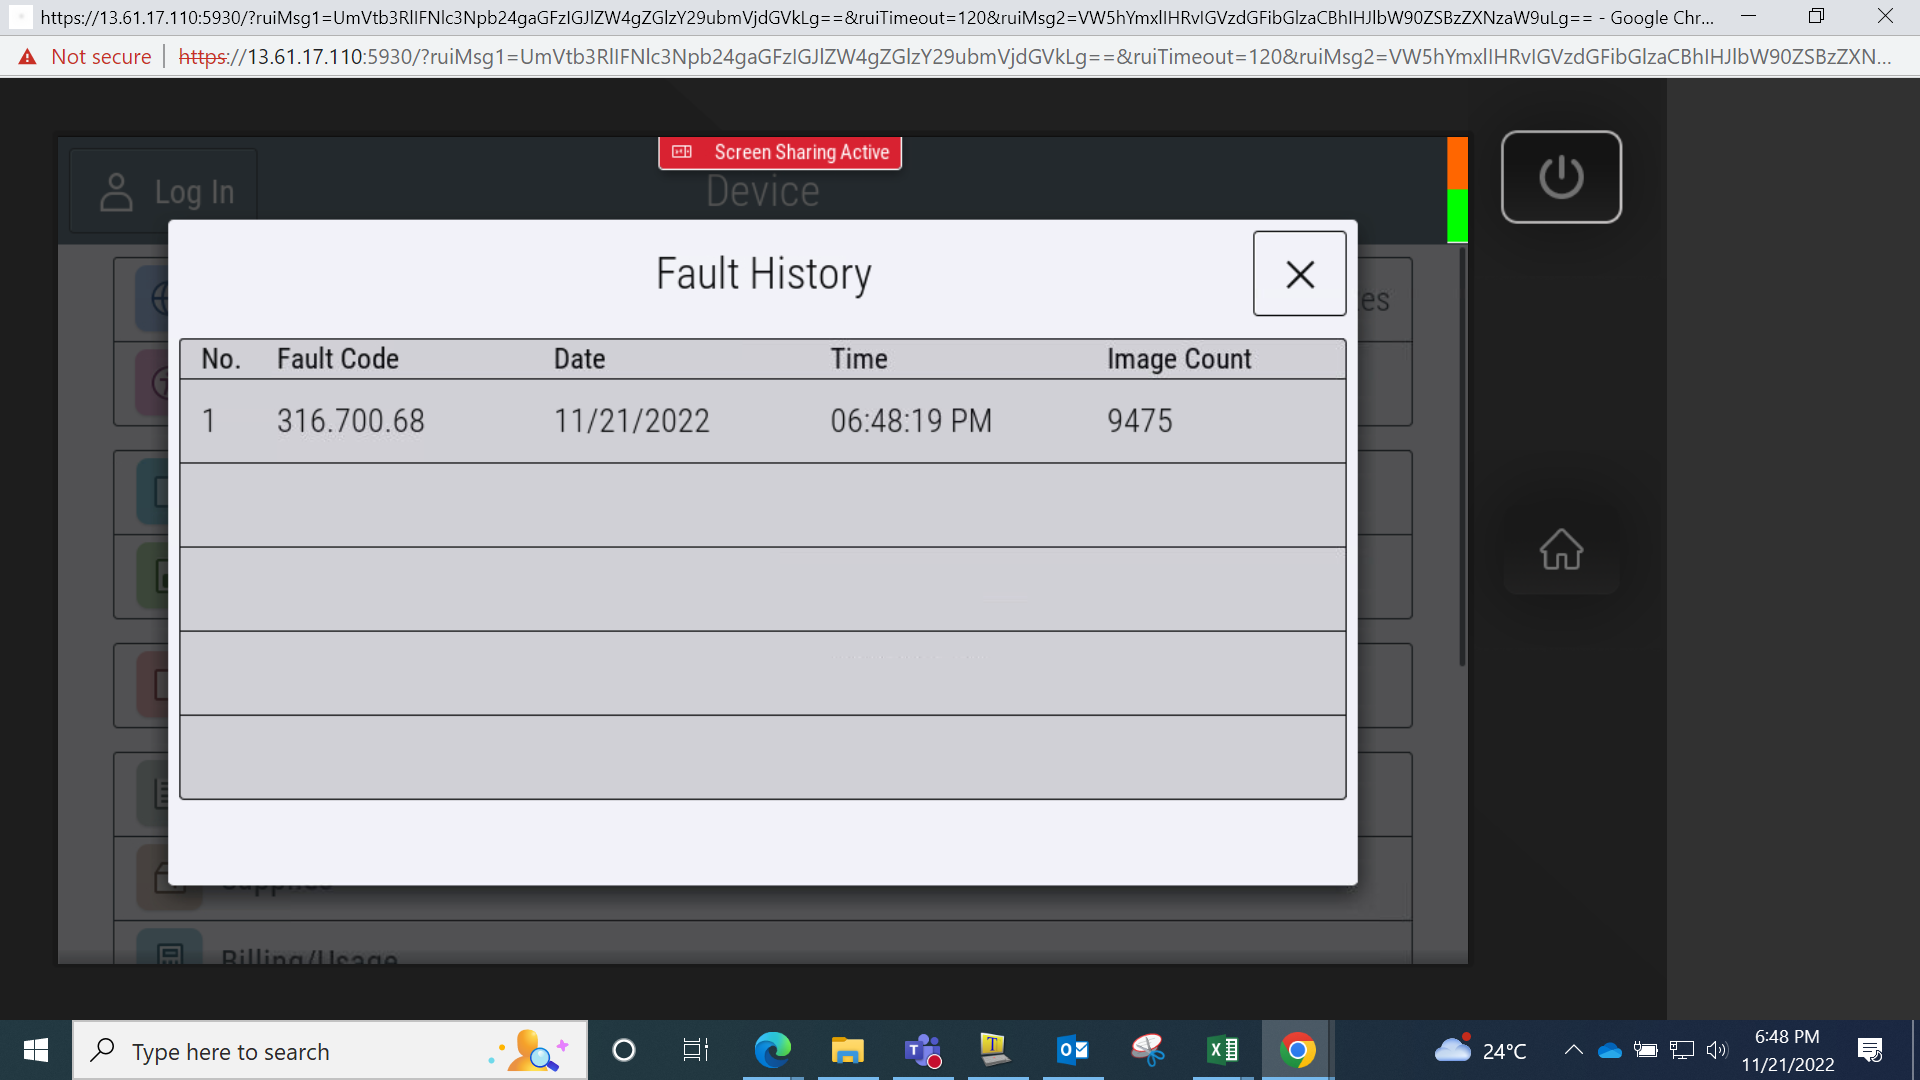This screenshot has width=1920, height=1080.
Task: Select fault code 316.700.68 row
Action: 763,421
